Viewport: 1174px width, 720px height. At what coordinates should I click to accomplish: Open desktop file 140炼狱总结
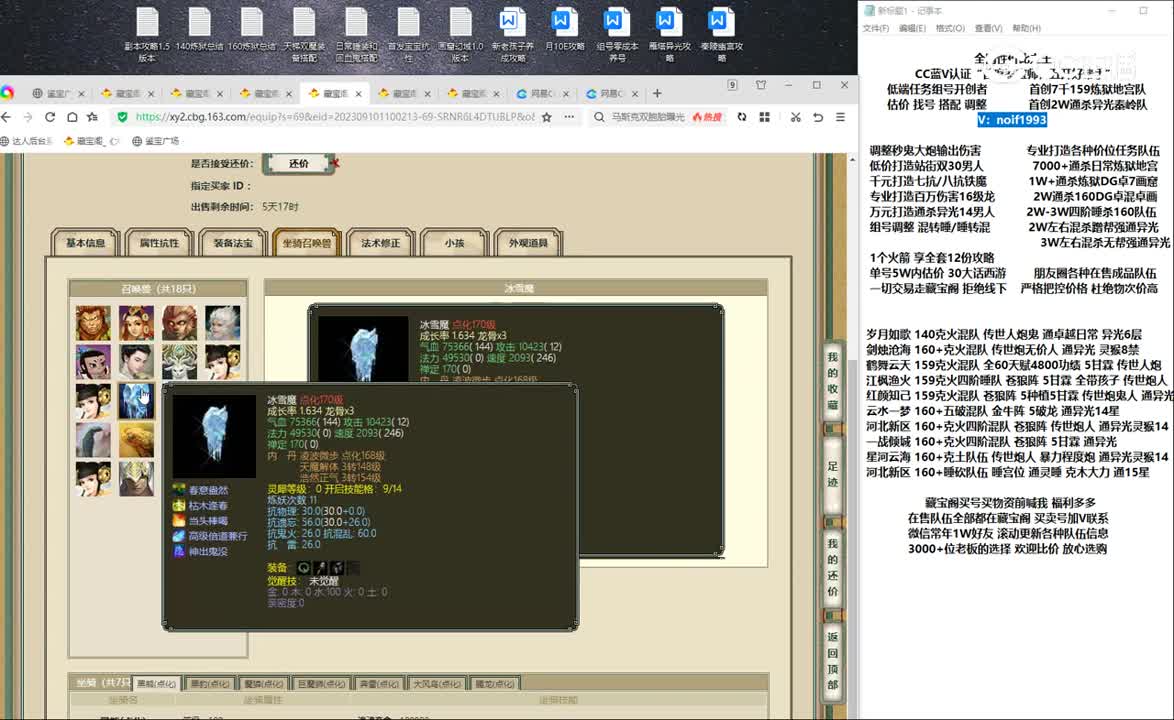pyautogui.click(x=199, y=30)
